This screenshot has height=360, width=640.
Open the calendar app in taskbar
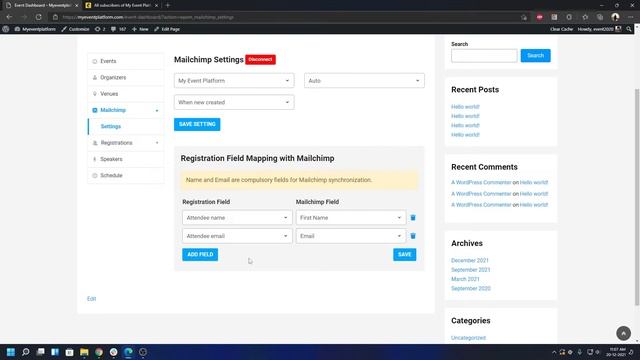coord(69,352)
